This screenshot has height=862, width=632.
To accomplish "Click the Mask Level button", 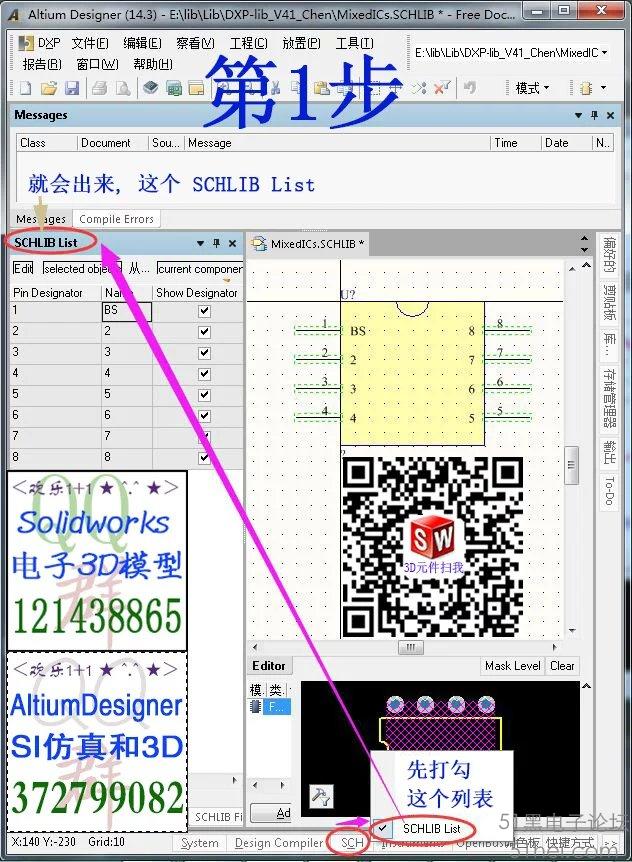I will pyautogui.click(x=513, y=666).
